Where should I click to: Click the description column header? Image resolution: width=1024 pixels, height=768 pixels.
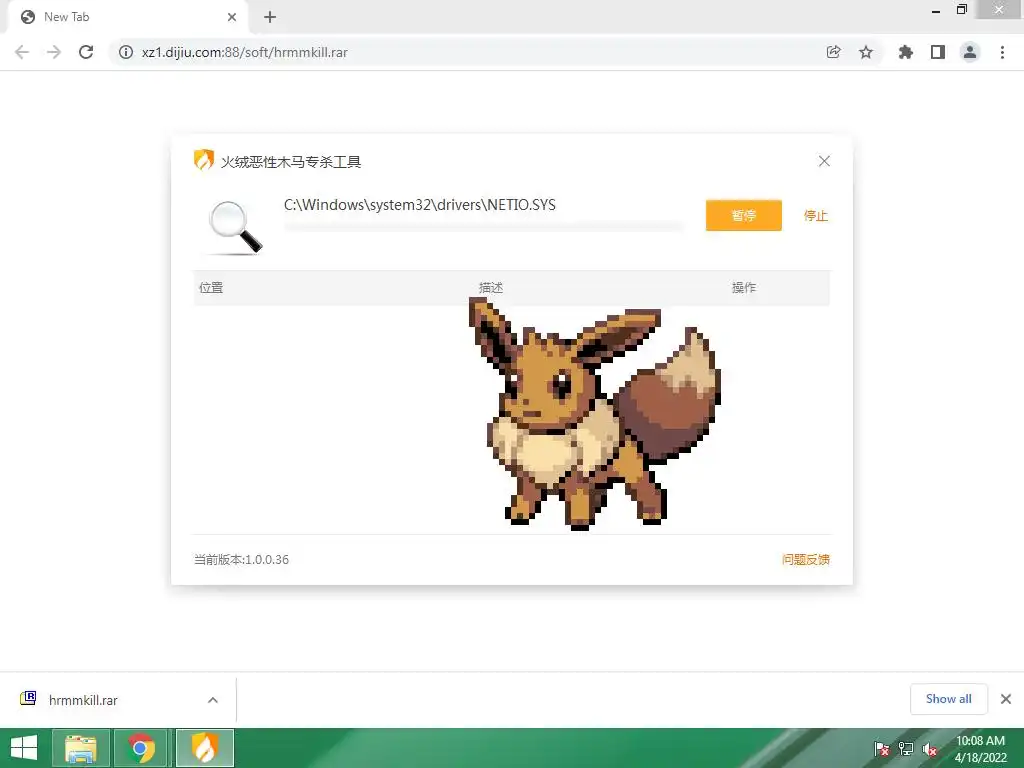coord(491,287)
